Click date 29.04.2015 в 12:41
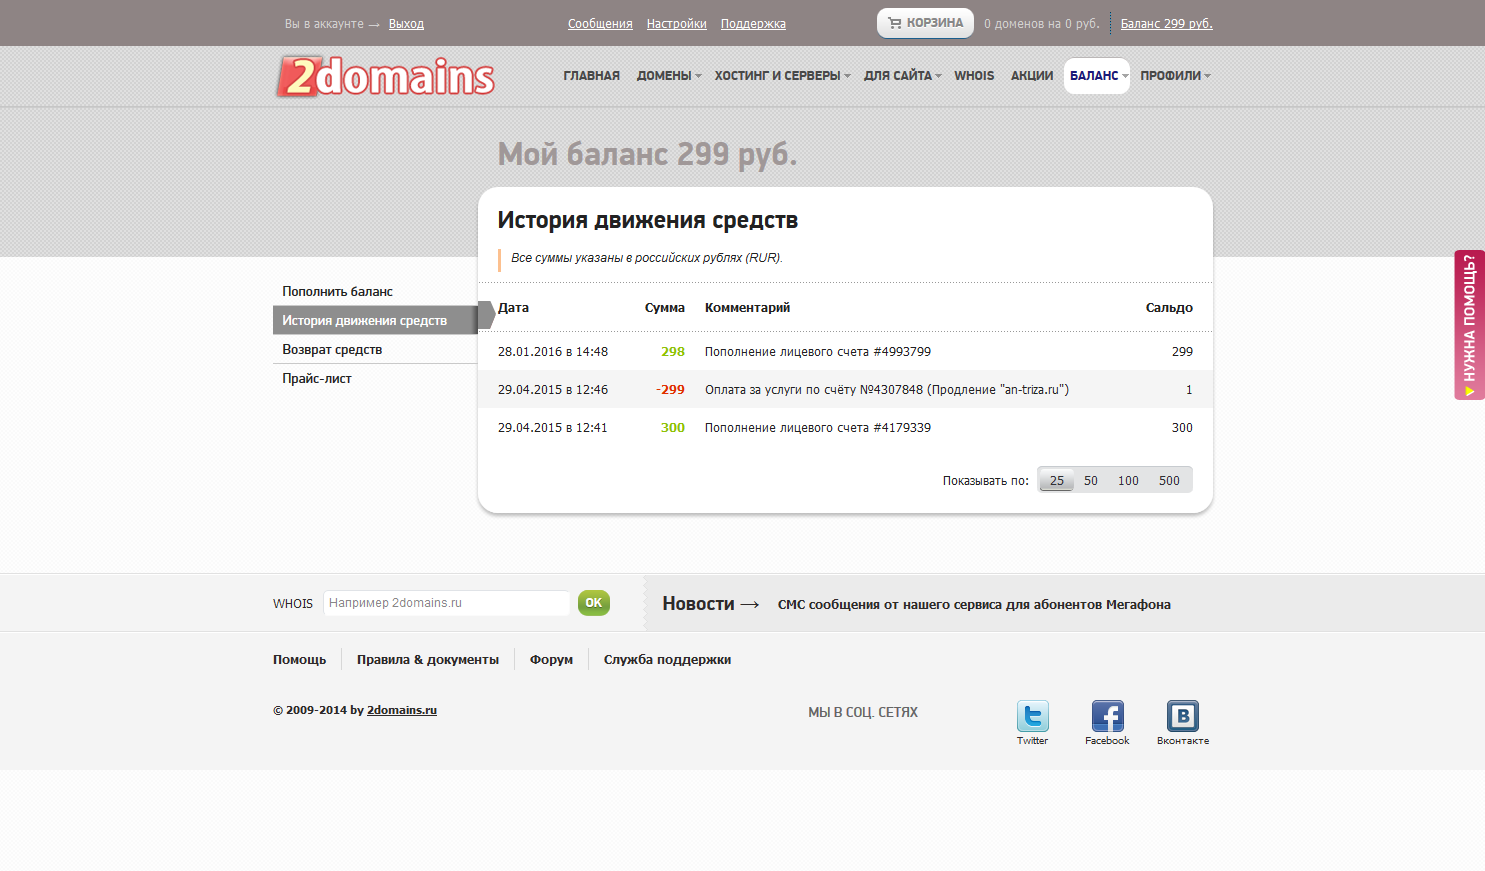The image size is (1485, 871). [553, 428]
